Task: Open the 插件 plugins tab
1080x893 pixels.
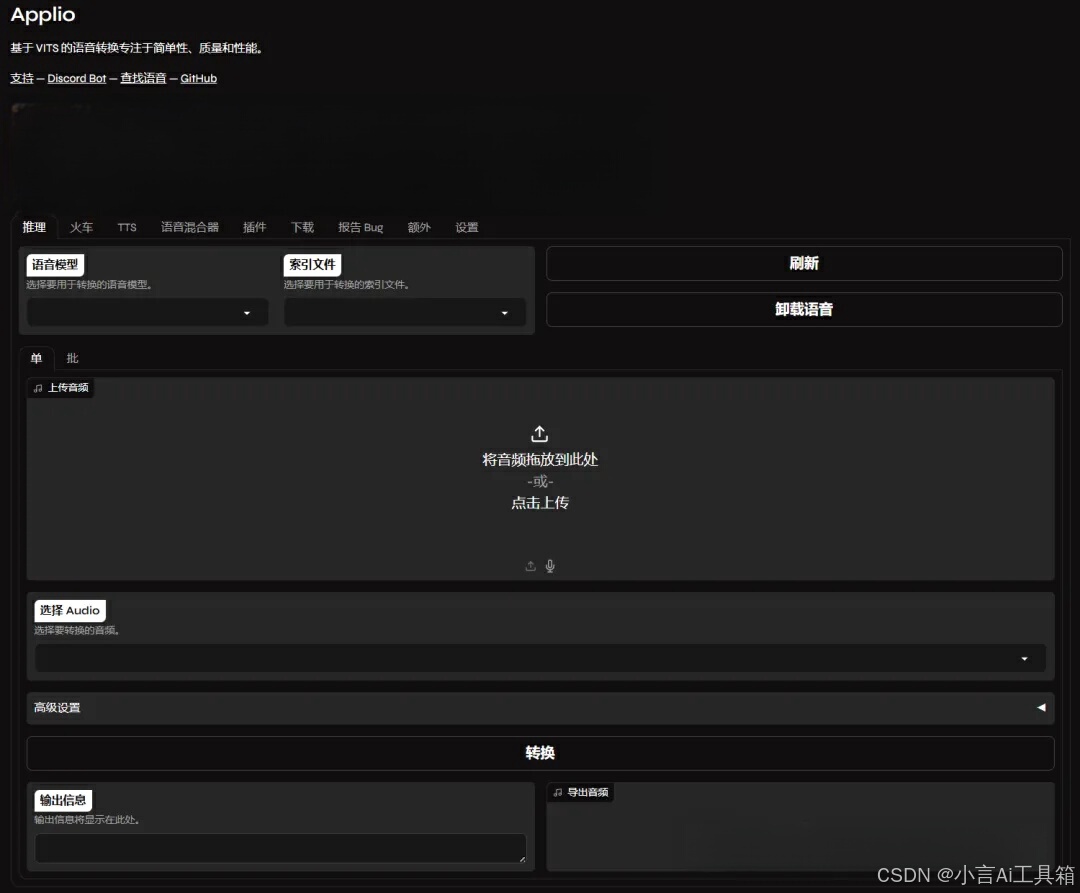Action: click(254, 227)
